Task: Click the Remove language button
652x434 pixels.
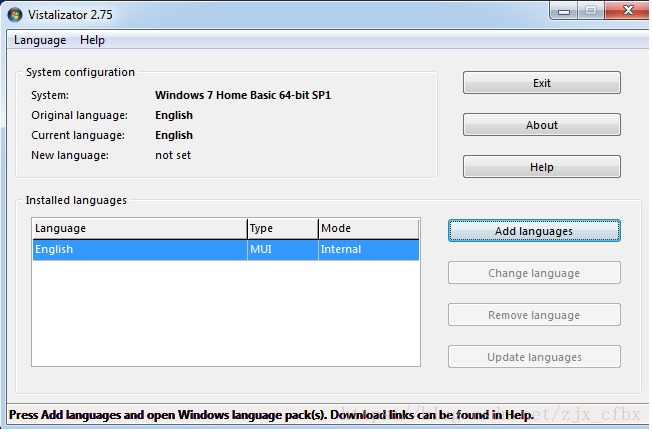Action: pyautogui.click(x=534, y=315)
